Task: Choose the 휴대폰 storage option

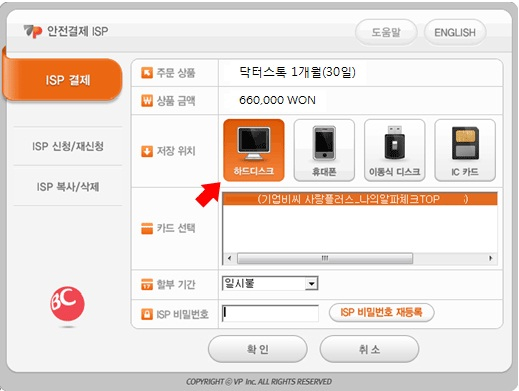Action: click(x=324, y=150)
